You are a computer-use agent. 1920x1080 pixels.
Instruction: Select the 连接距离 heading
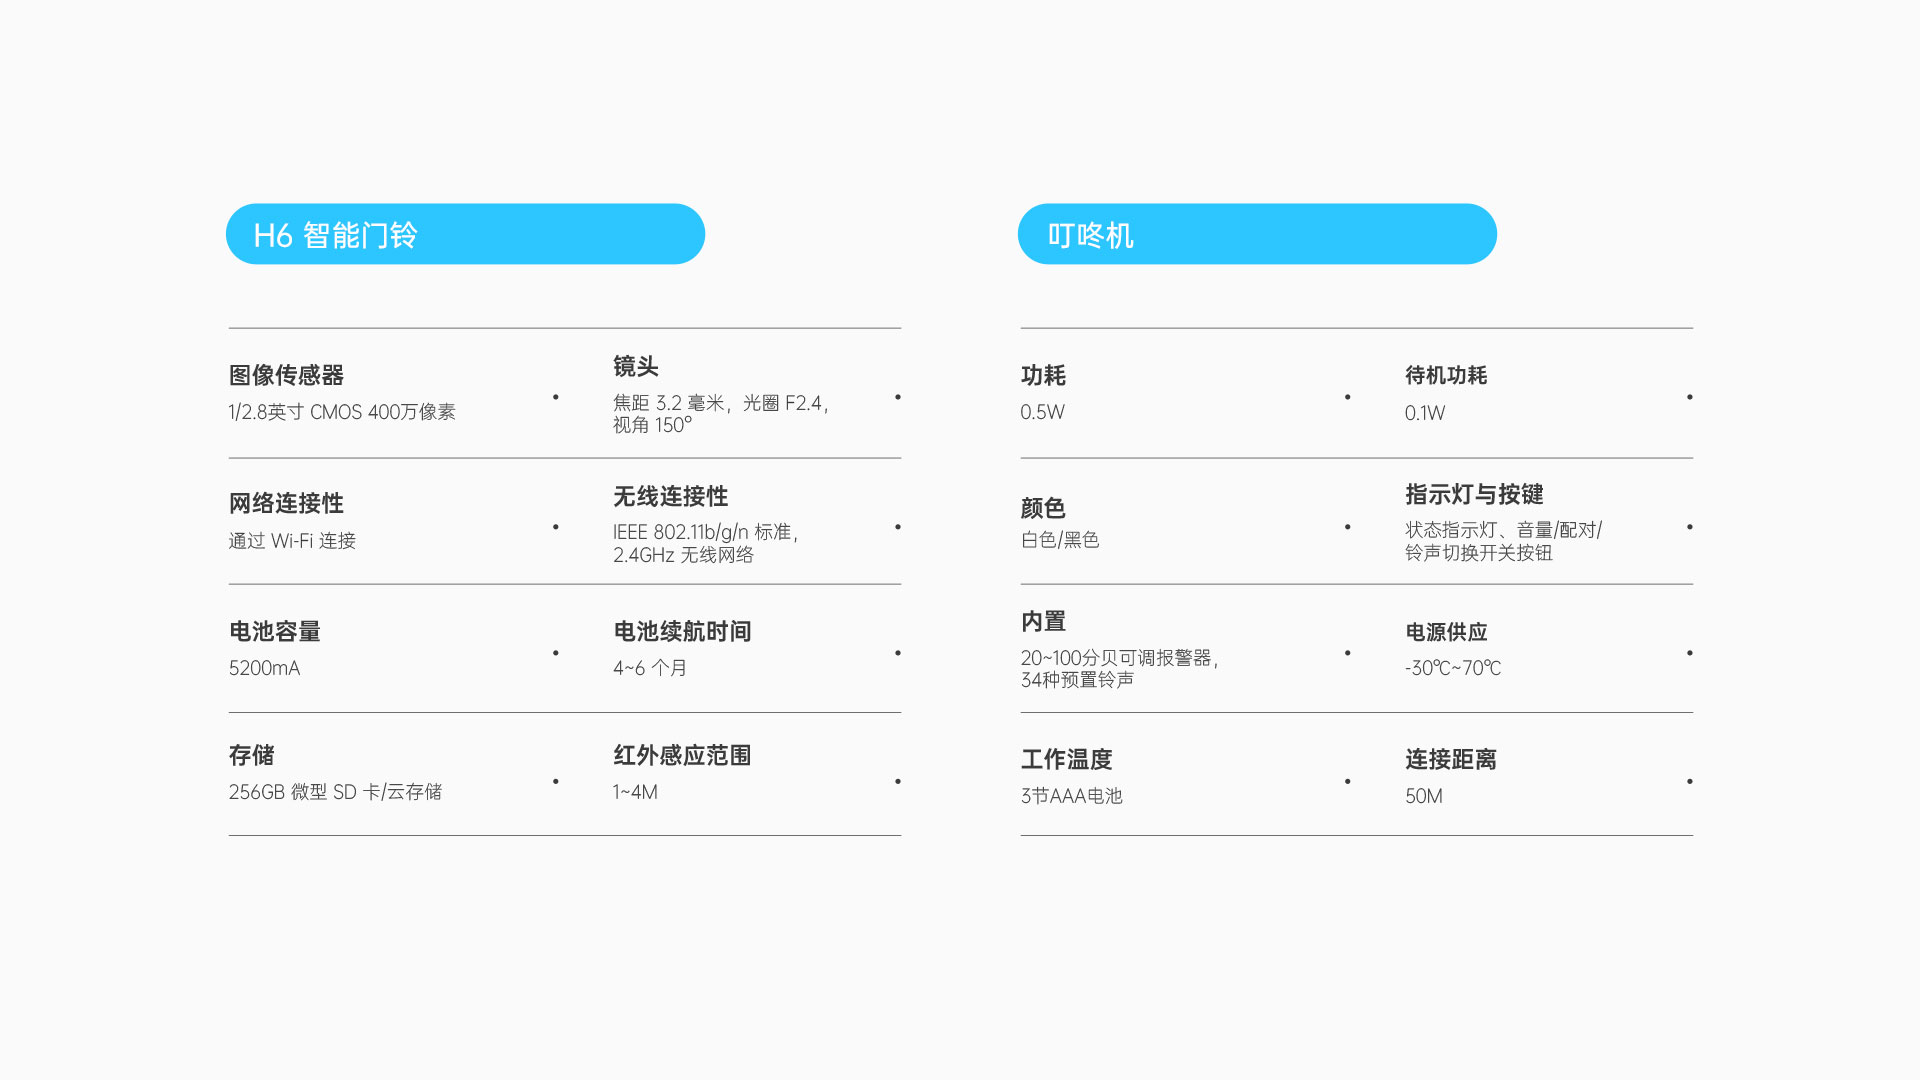[x=1451, y=759]
